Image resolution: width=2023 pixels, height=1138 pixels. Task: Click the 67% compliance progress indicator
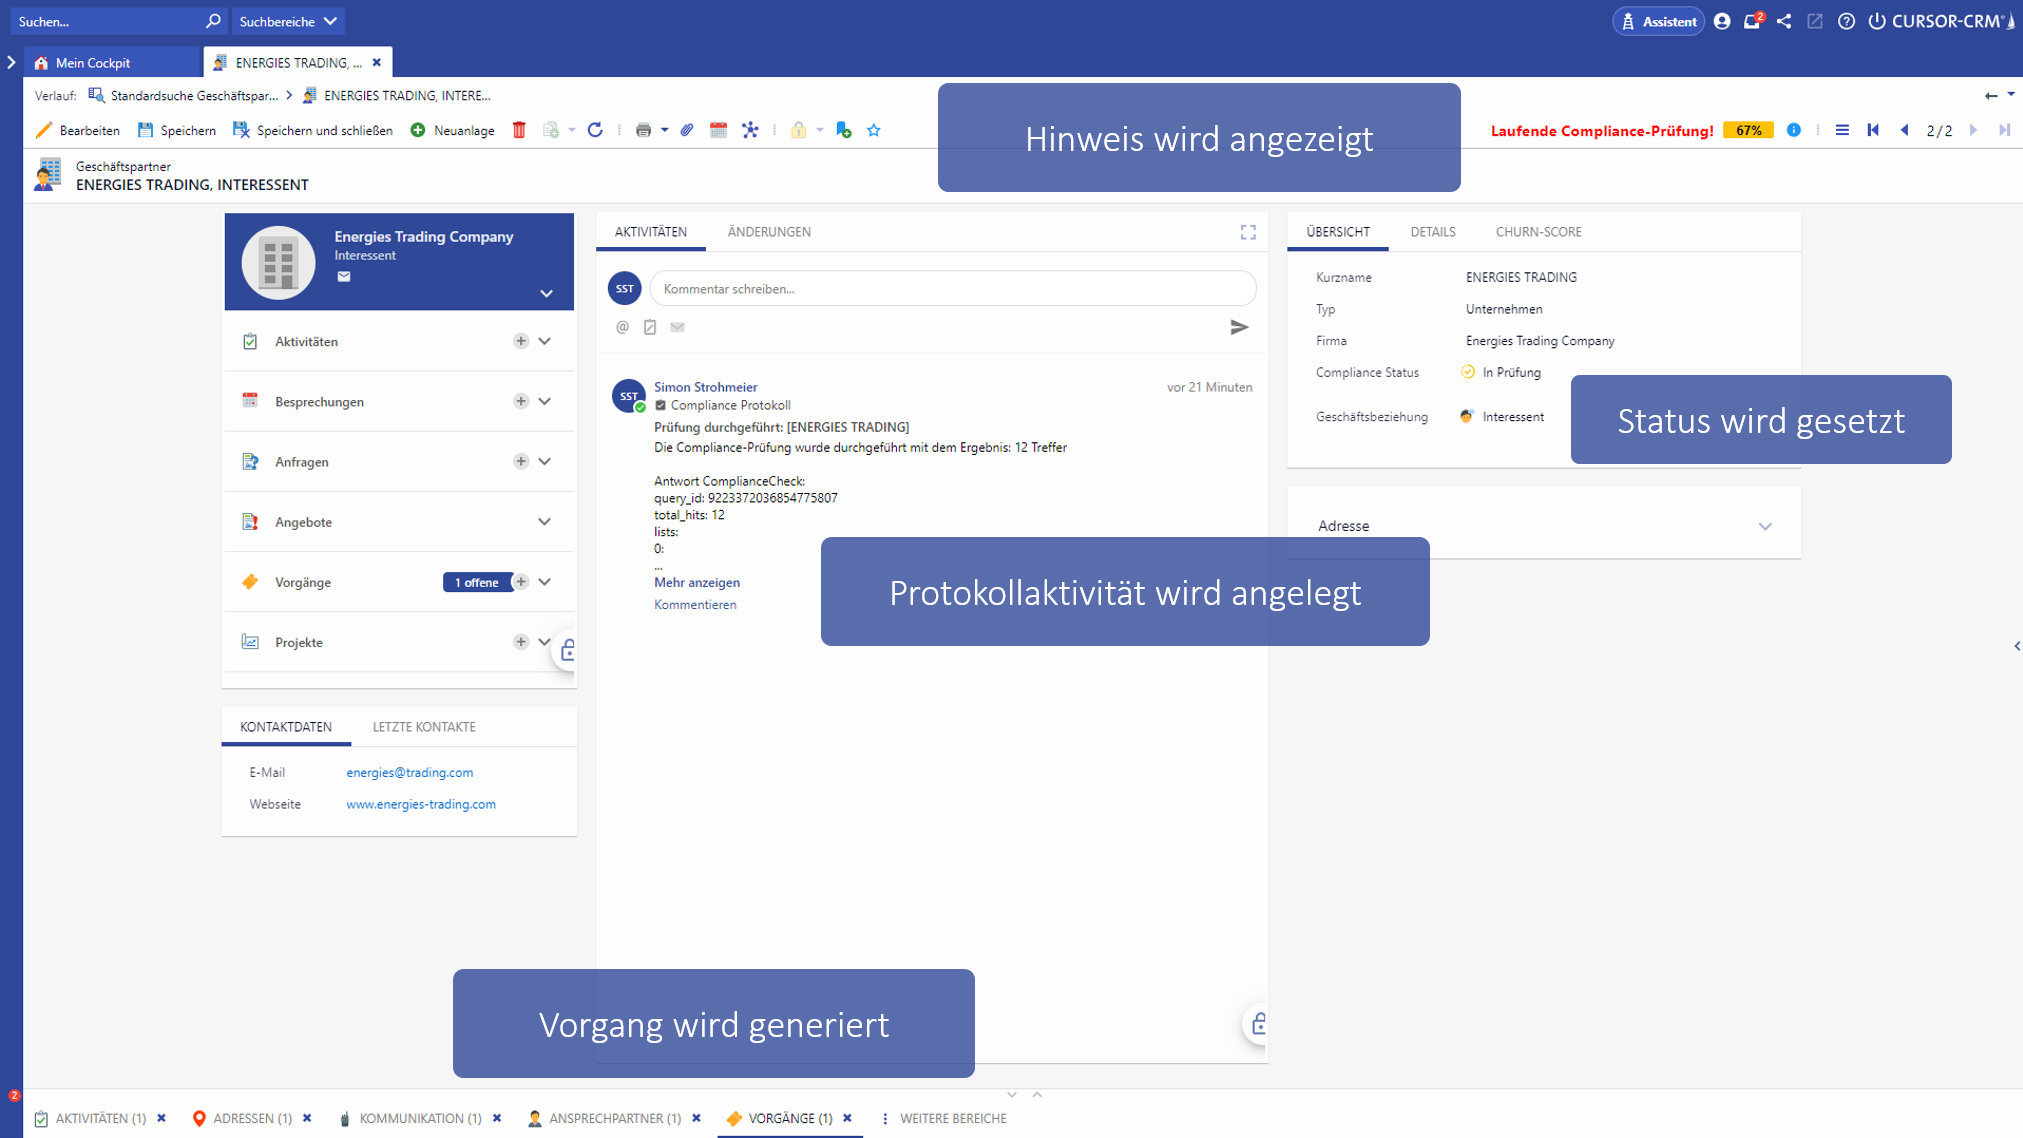pos(1748,130)
